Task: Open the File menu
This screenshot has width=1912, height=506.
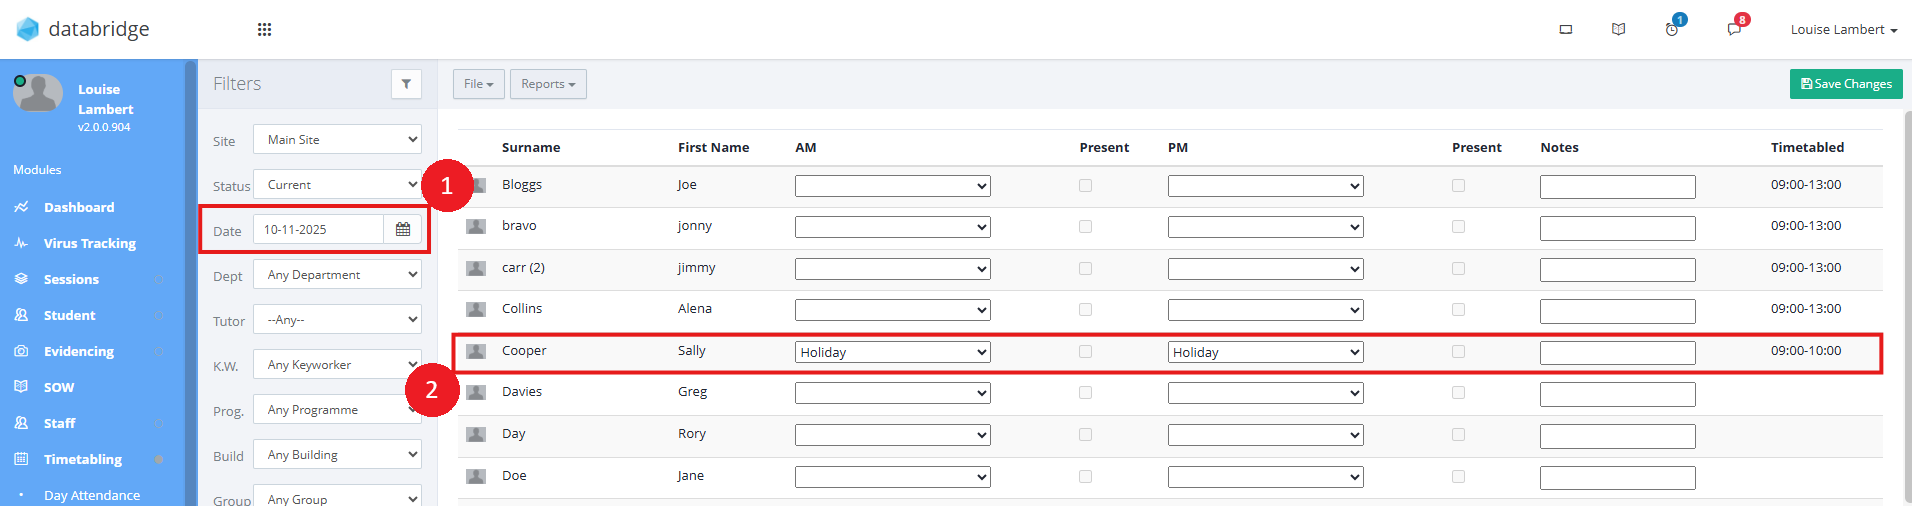Action: [478, 84]
